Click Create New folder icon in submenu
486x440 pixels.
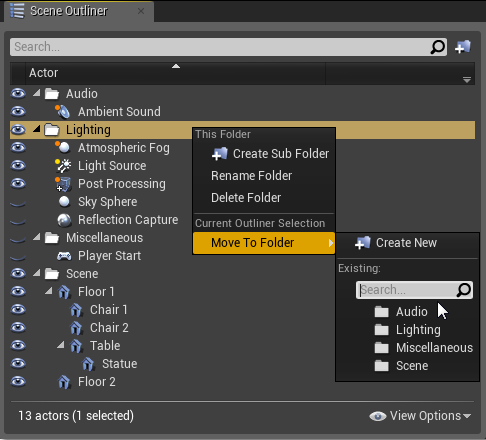coord(363,243)
